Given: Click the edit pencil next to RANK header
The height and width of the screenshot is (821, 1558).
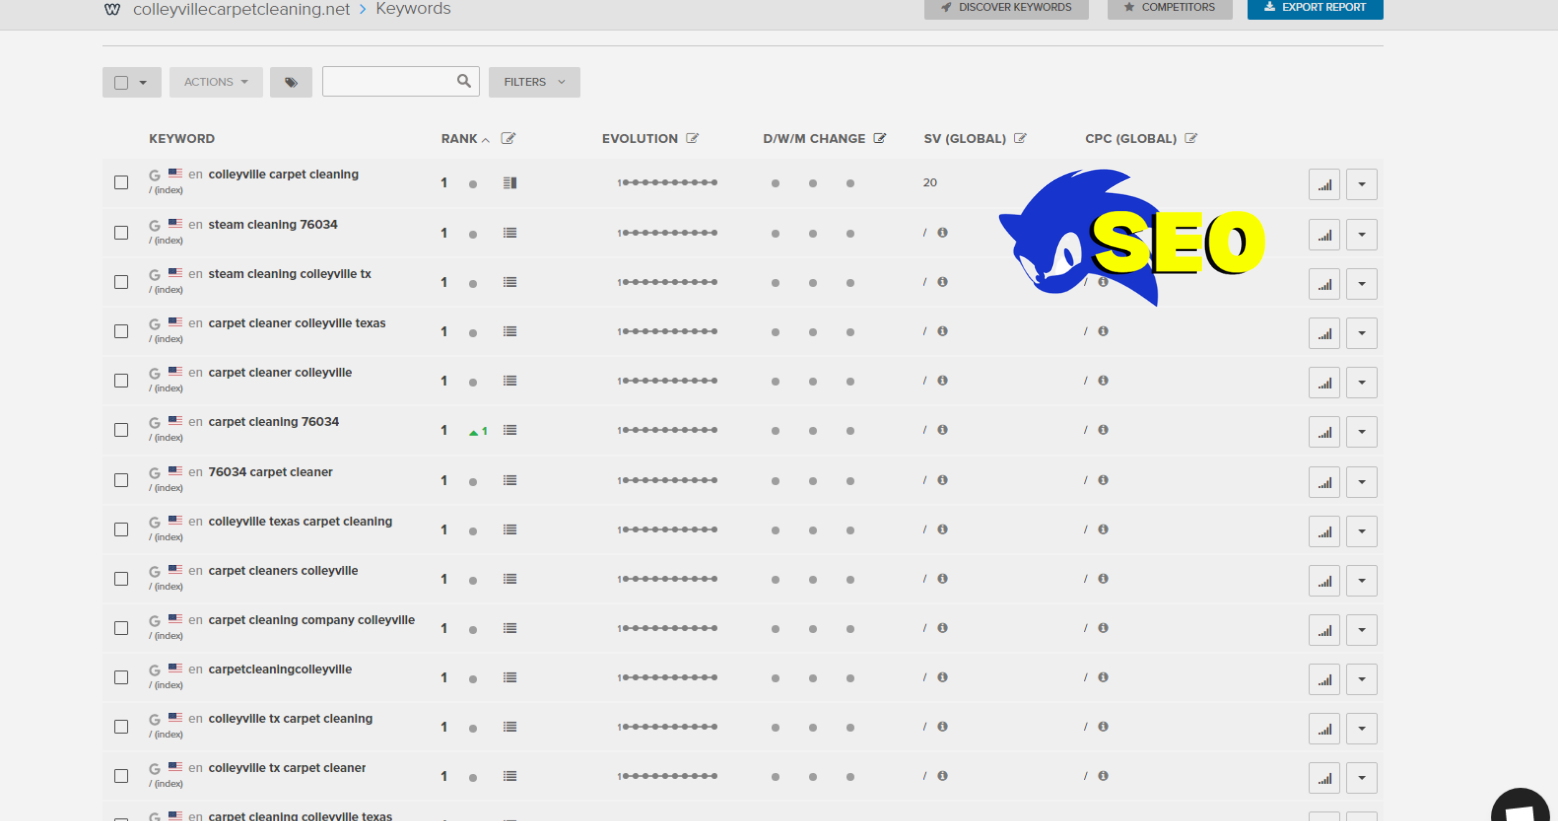Looking at the screenshot, I should pos(508,138).
